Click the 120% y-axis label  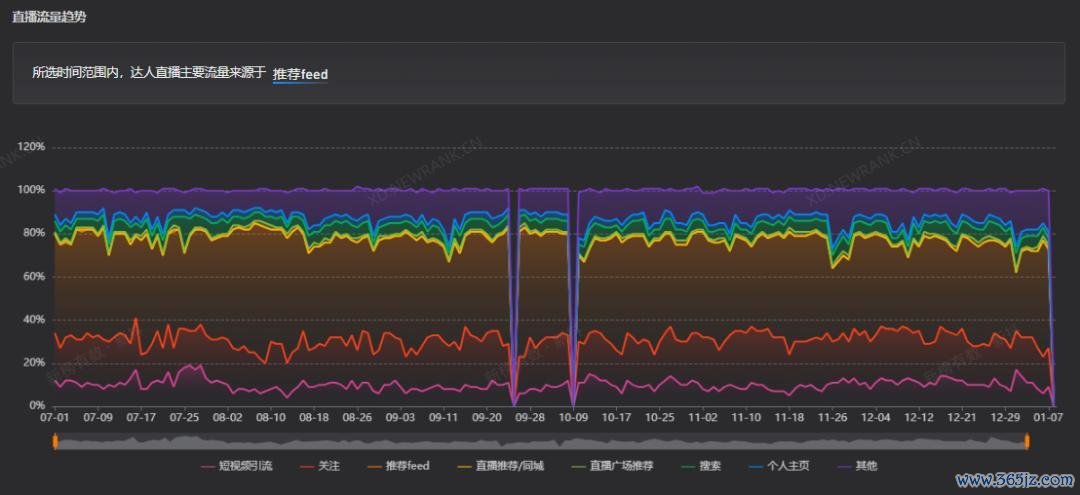coord(32,147)
